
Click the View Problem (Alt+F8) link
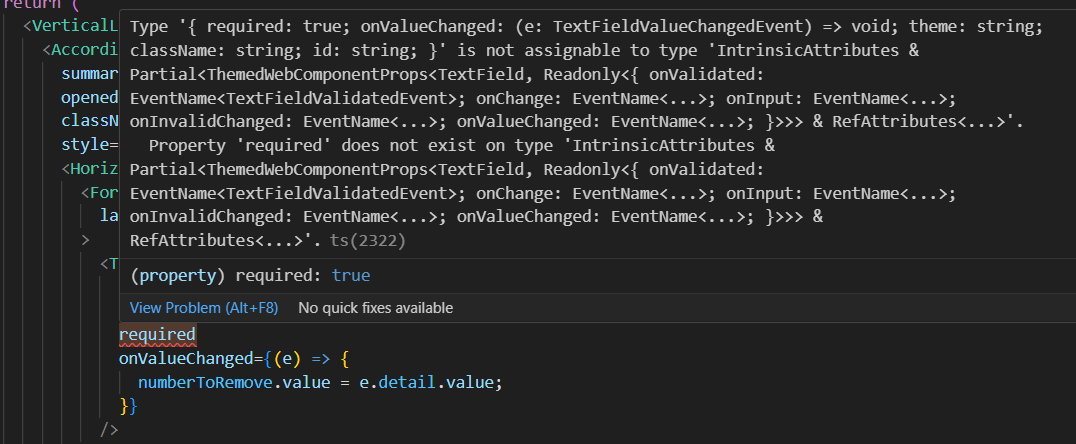[x=204, y=308]
